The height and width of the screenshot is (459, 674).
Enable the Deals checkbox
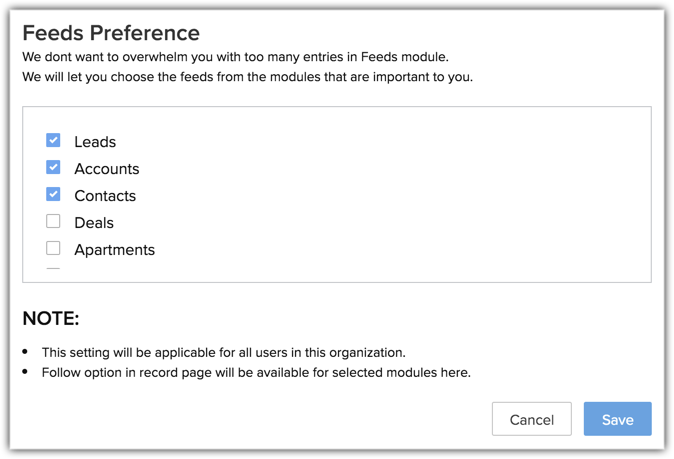point(53,222)
